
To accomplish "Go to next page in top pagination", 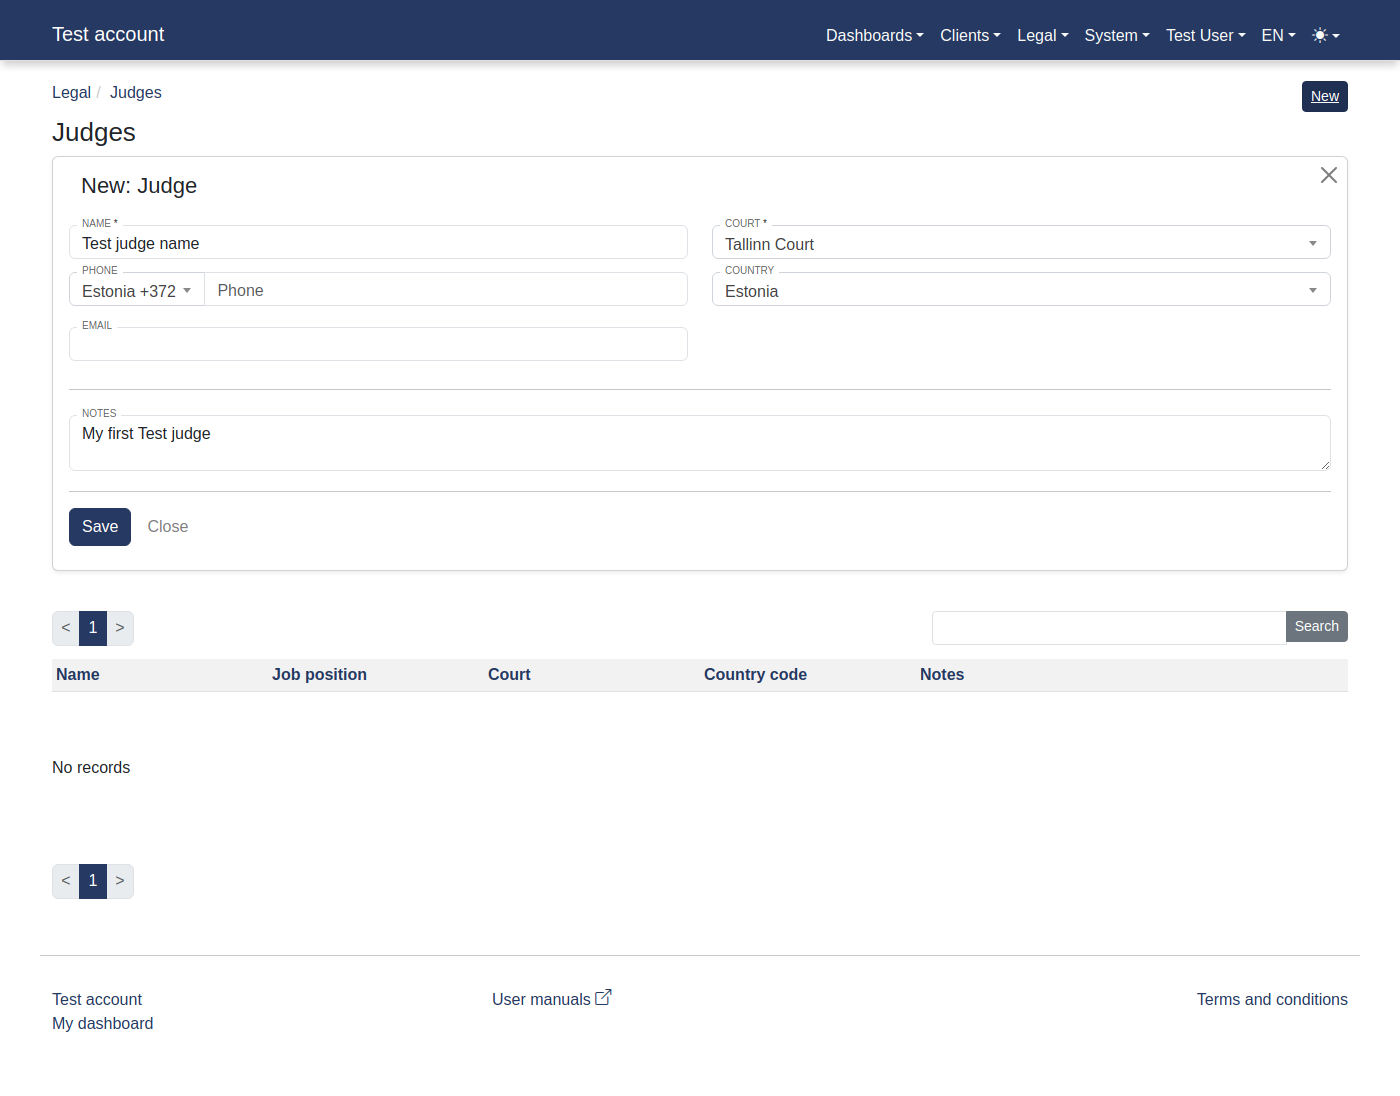I will 120,628.
